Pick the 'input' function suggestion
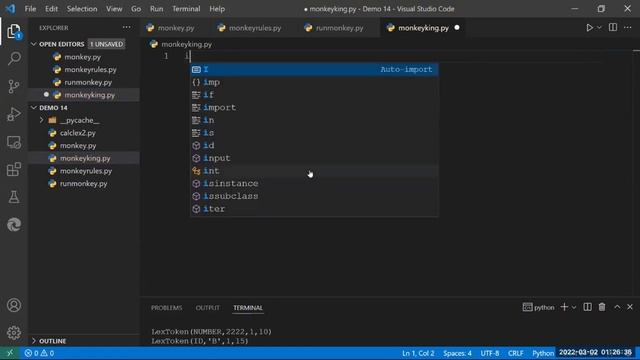Image resolution: width=640 pixels, height=360 pixels. click(314, 158)
